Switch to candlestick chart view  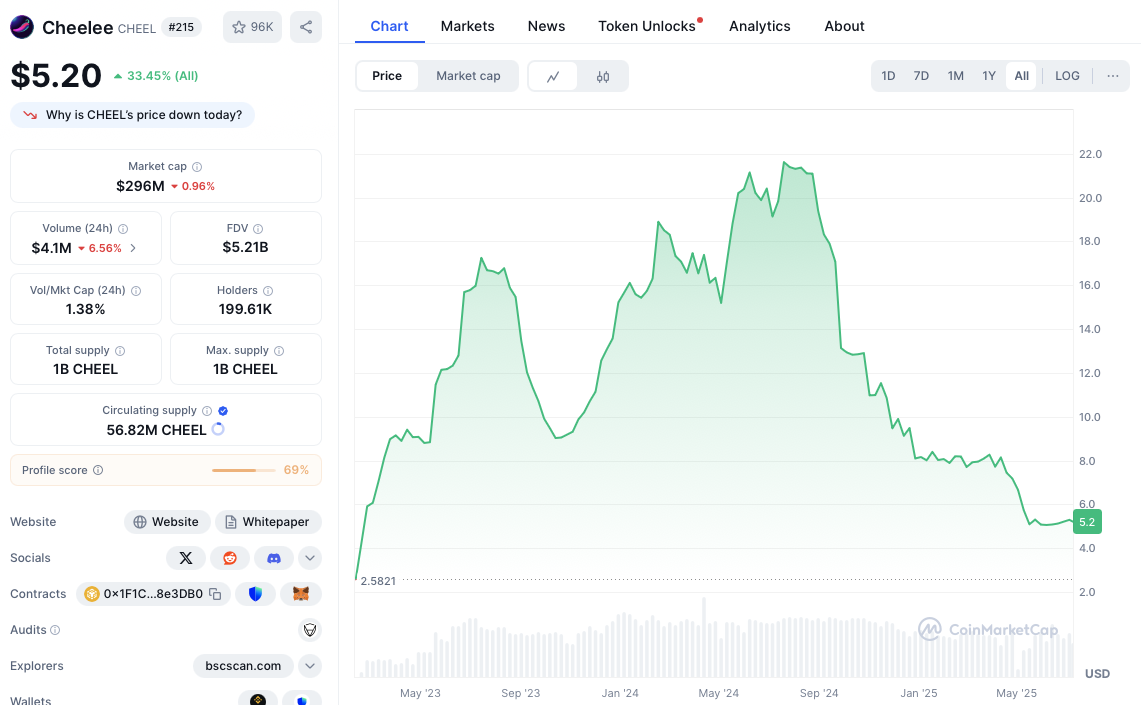(603, 76)
